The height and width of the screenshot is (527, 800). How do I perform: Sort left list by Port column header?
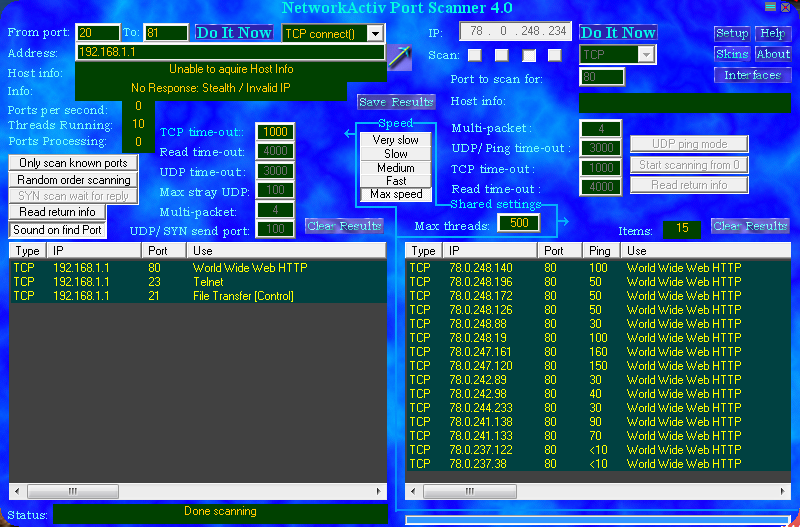(x=163, y=250)
